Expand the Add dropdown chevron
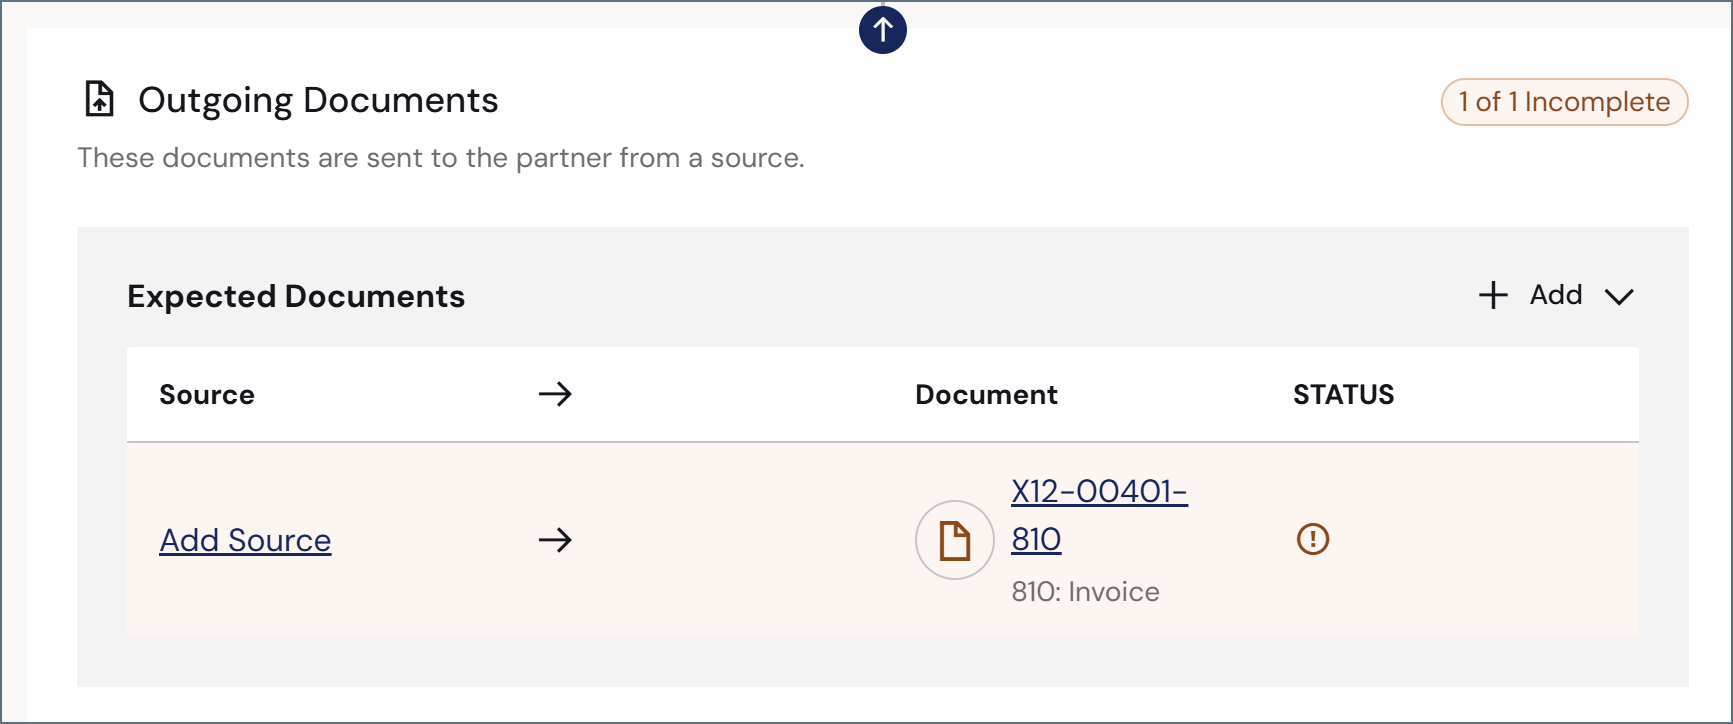Viewport: 1733px width, 724px height. tap(1619, 296)
